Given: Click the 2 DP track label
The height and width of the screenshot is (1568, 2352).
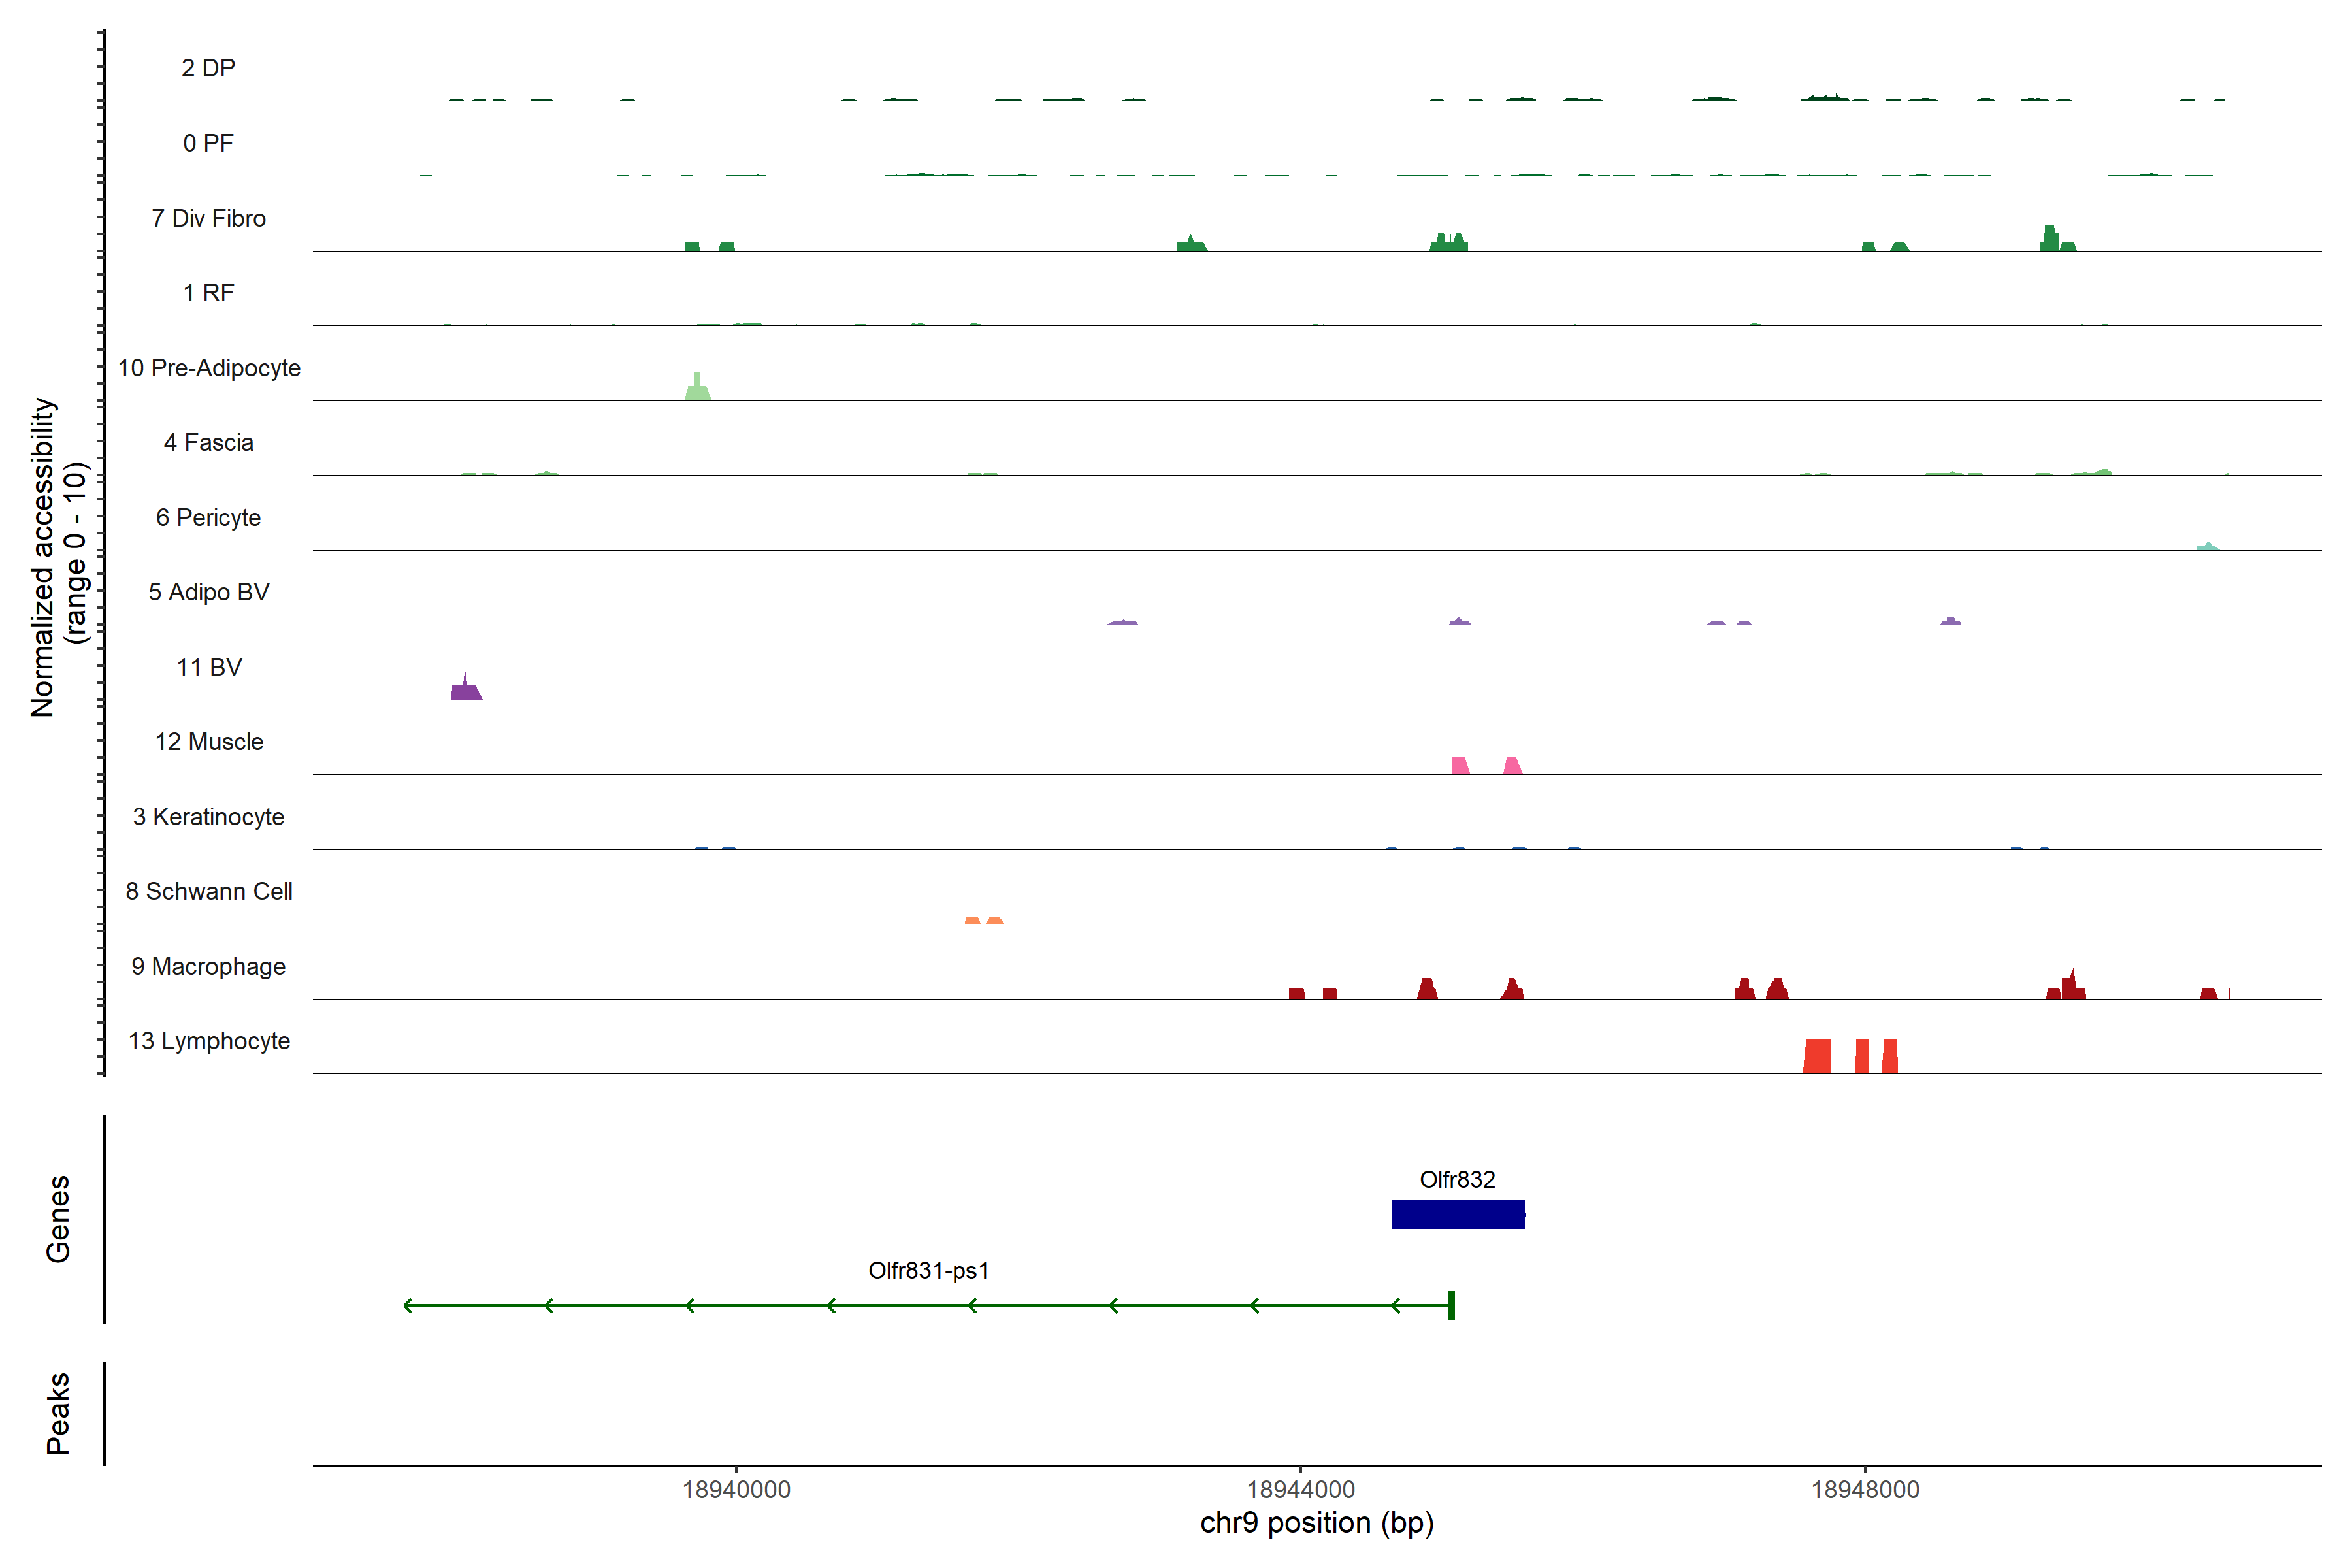Looking at the screenshot, I should [209, 68].
